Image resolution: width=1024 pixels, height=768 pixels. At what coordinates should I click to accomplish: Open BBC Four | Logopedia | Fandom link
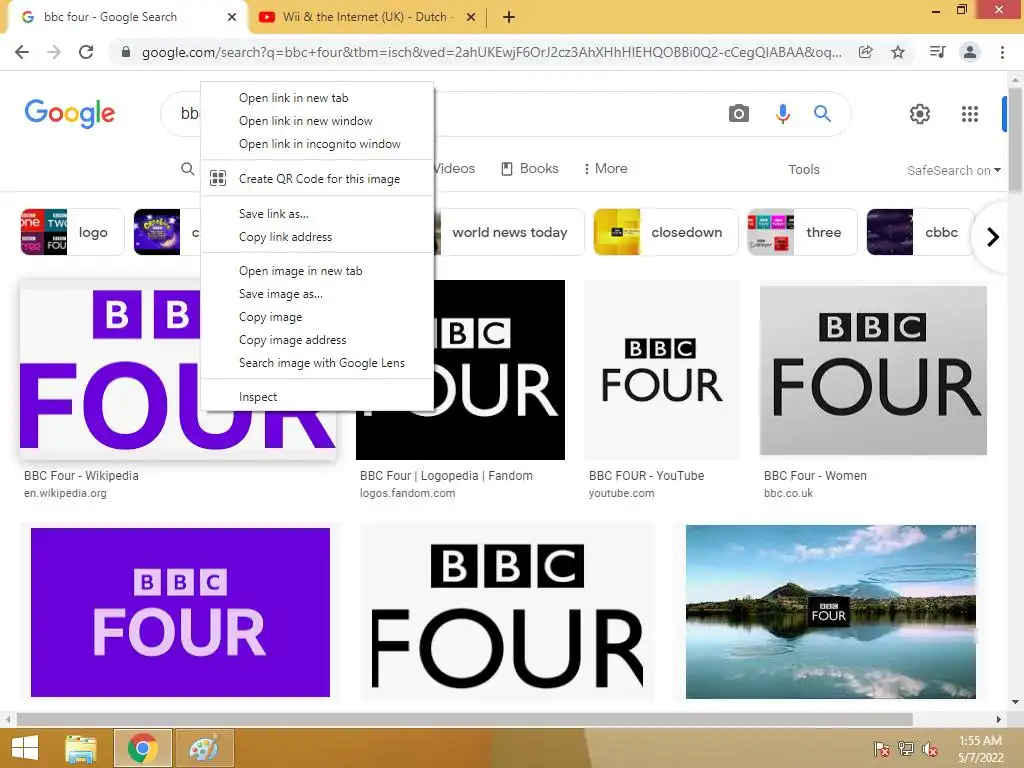[446, 476]
